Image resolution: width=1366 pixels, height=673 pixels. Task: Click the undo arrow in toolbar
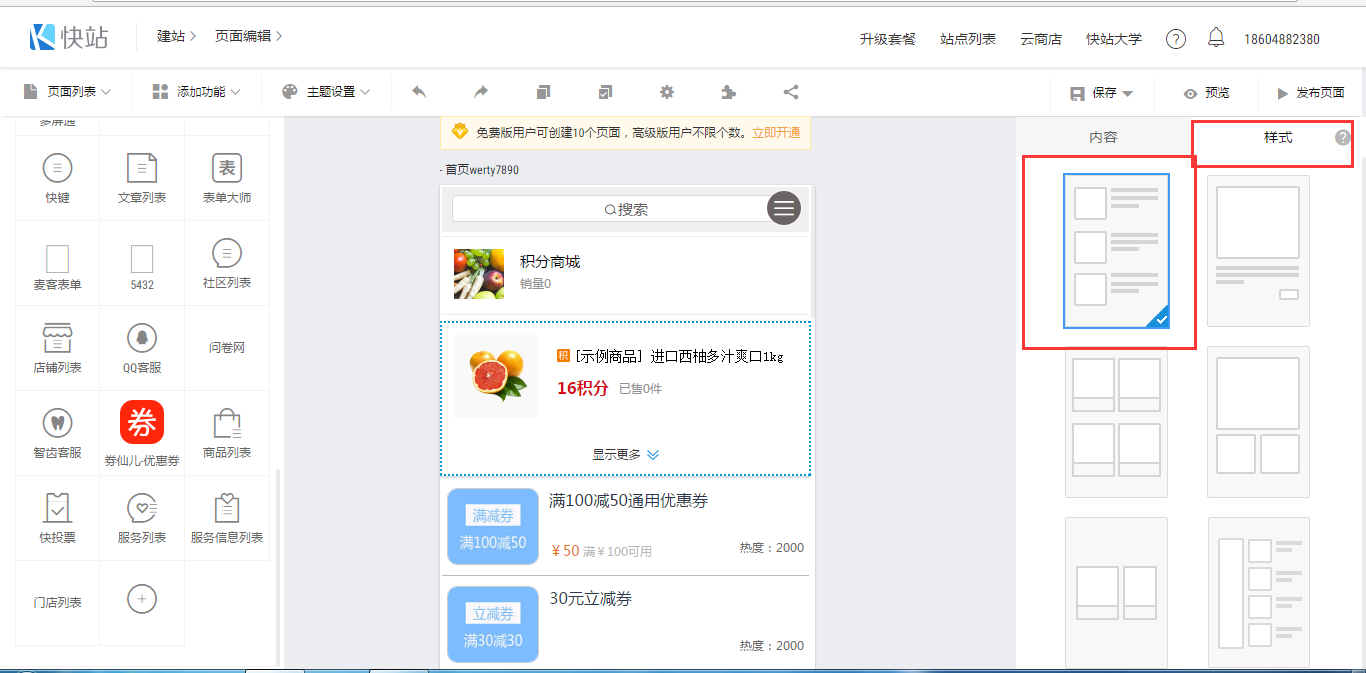[x=419, y=92]
